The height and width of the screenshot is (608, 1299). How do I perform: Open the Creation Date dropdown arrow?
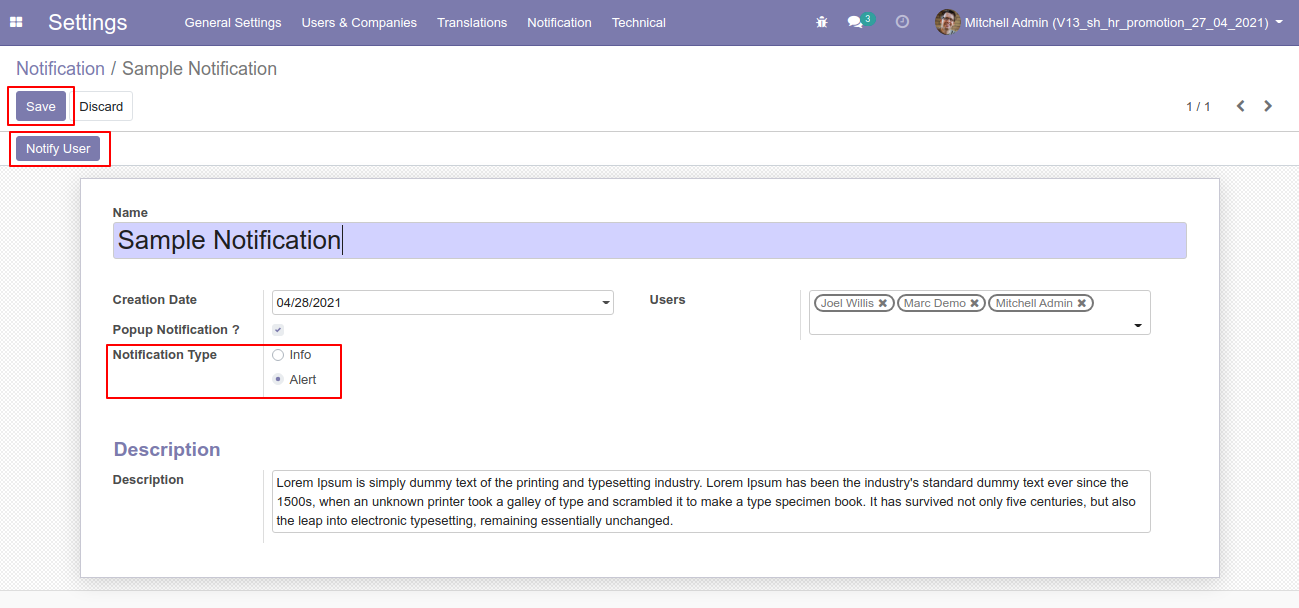click(606, 303)
